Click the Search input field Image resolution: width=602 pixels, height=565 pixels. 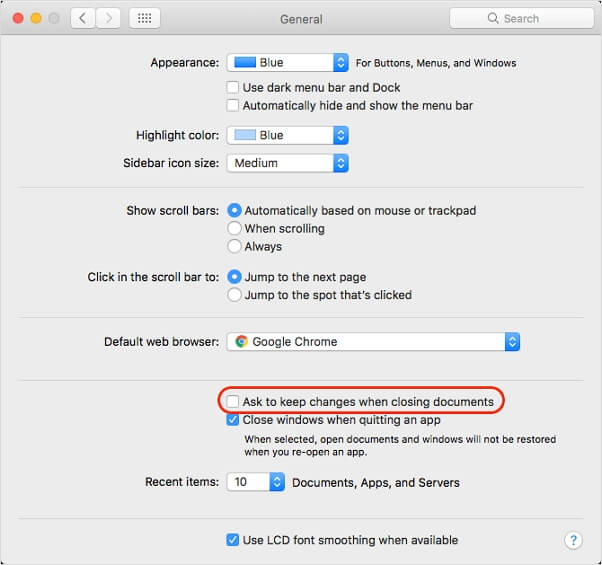click(521, 18)
